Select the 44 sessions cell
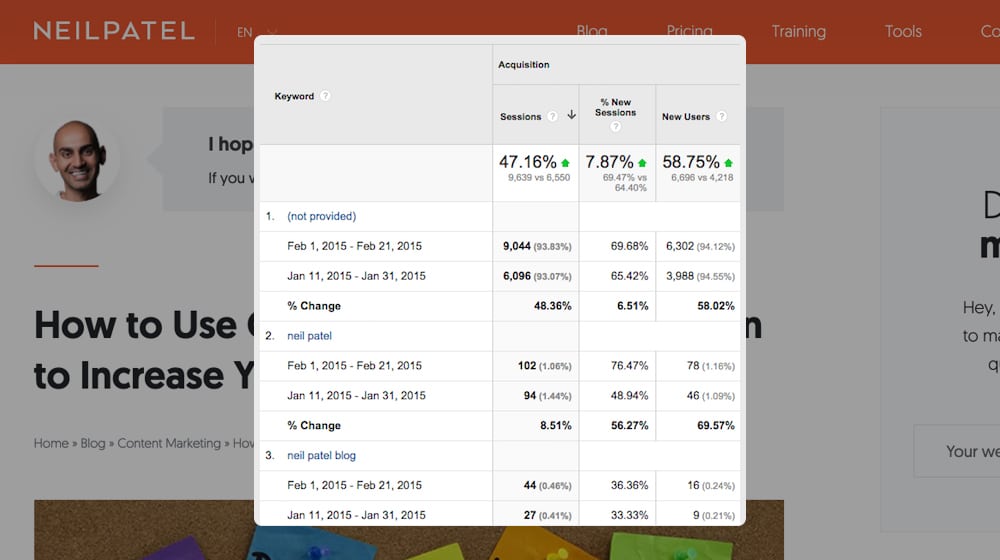The image size is (1000, 560). pyautogui.click(x=536, y=485)
